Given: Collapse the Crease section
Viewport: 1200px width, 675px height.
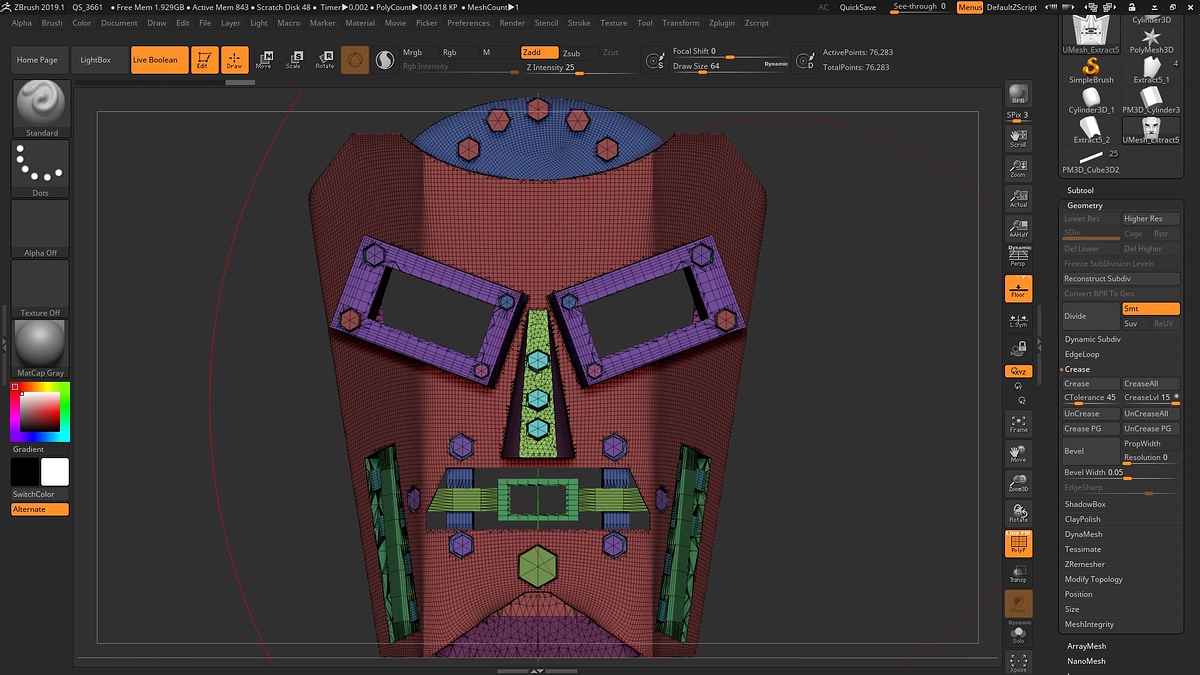Looking at the screenshot, I should click(1077, 369).
